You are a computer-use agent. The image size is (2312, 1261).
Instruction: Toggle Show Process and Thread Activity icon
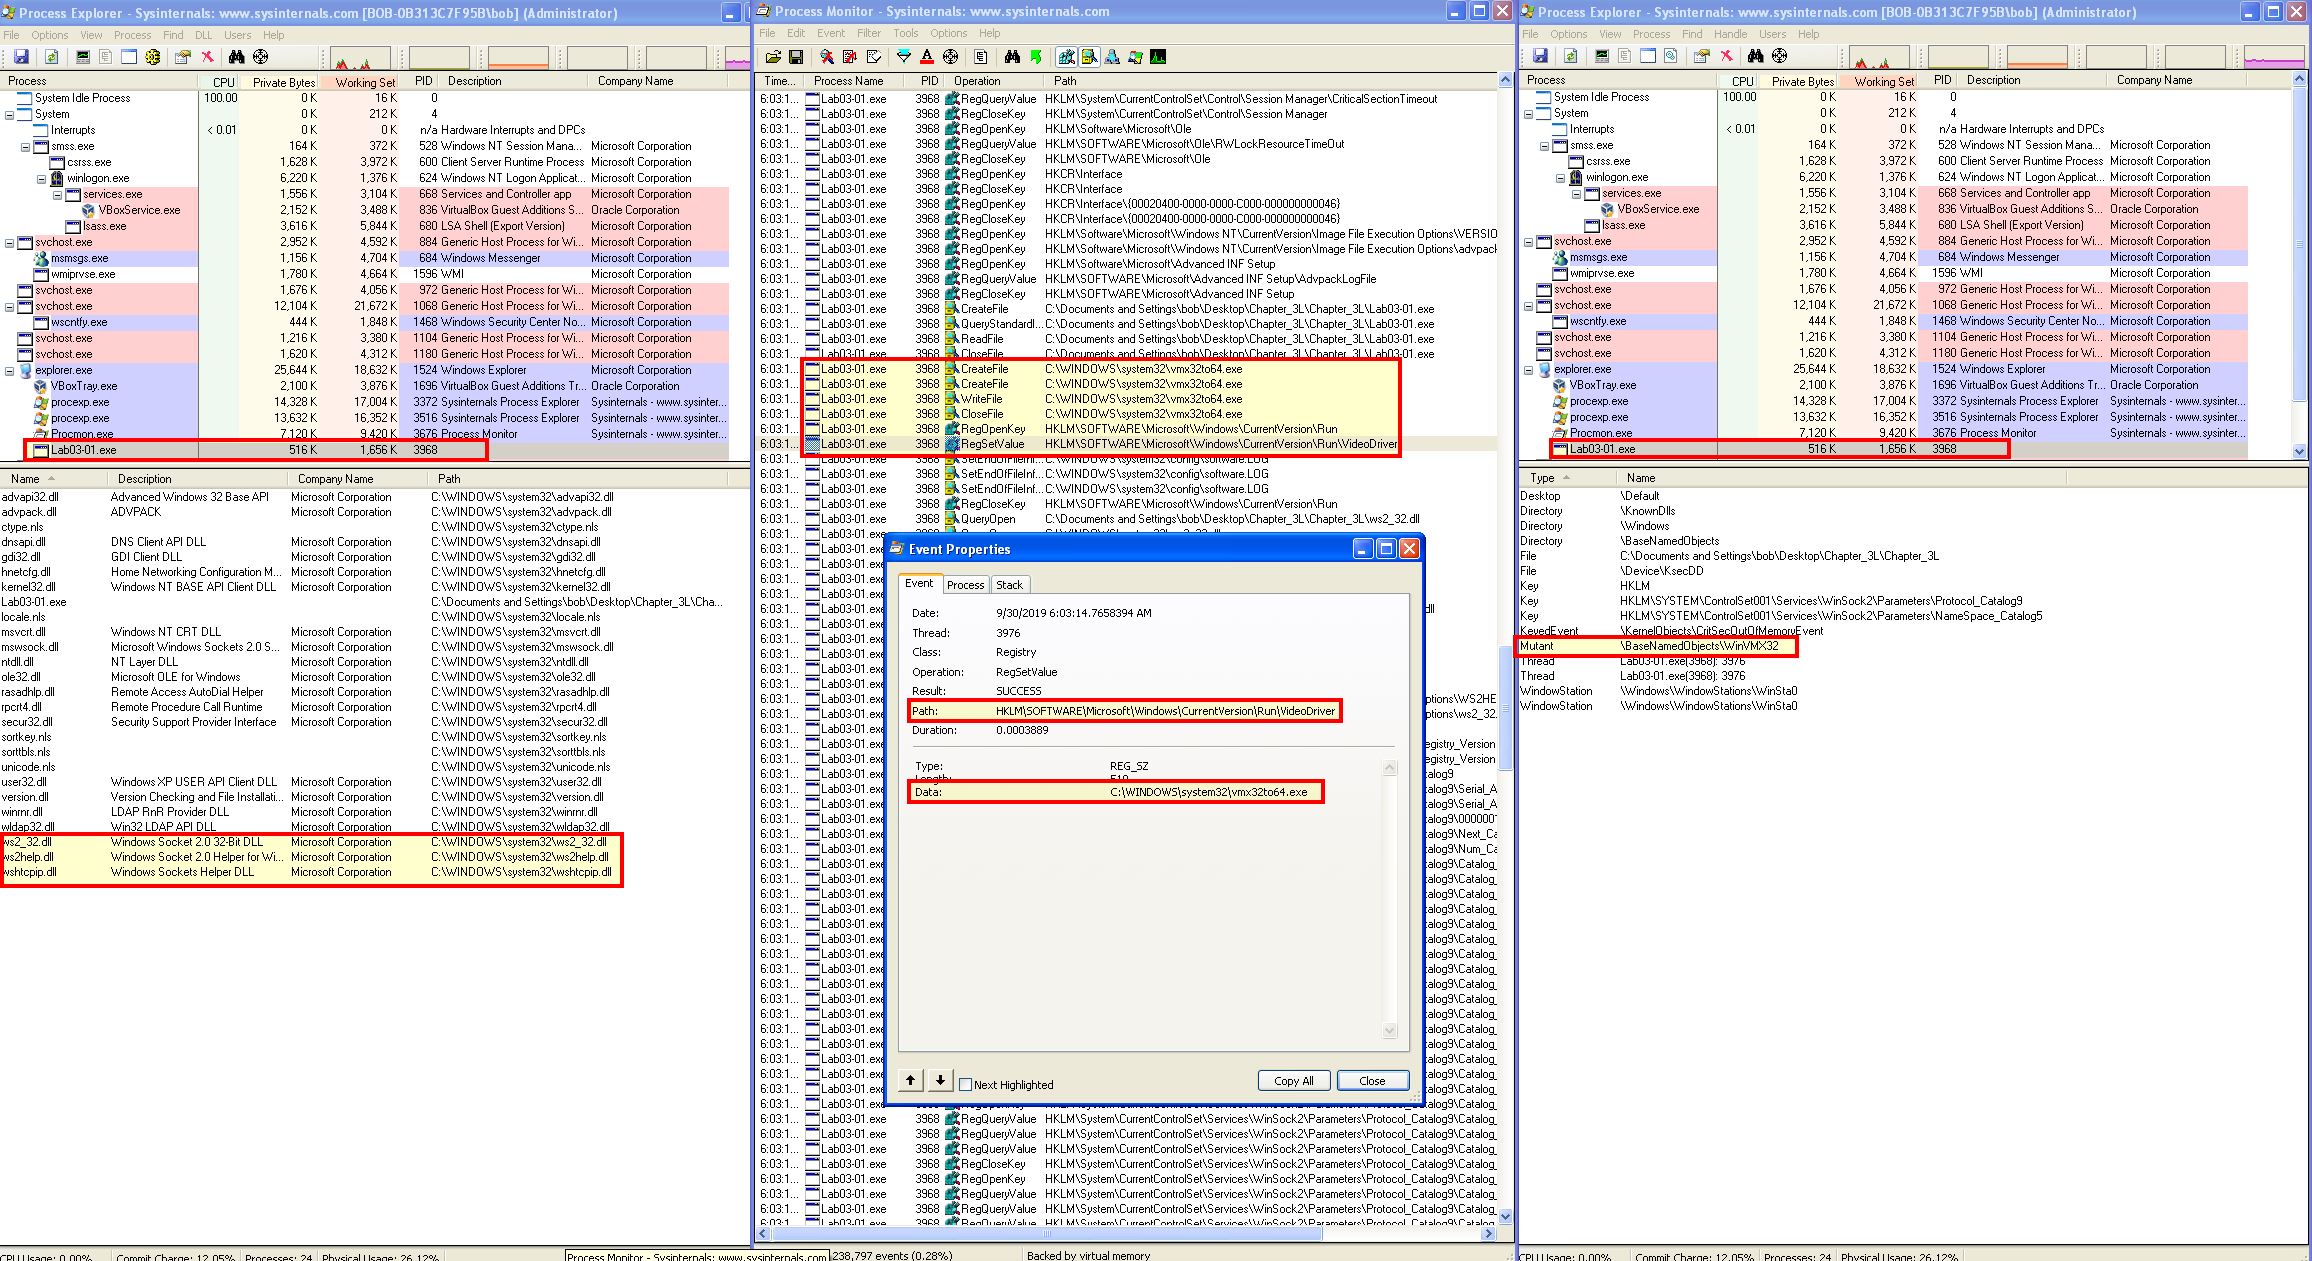tap(1135, 57)
